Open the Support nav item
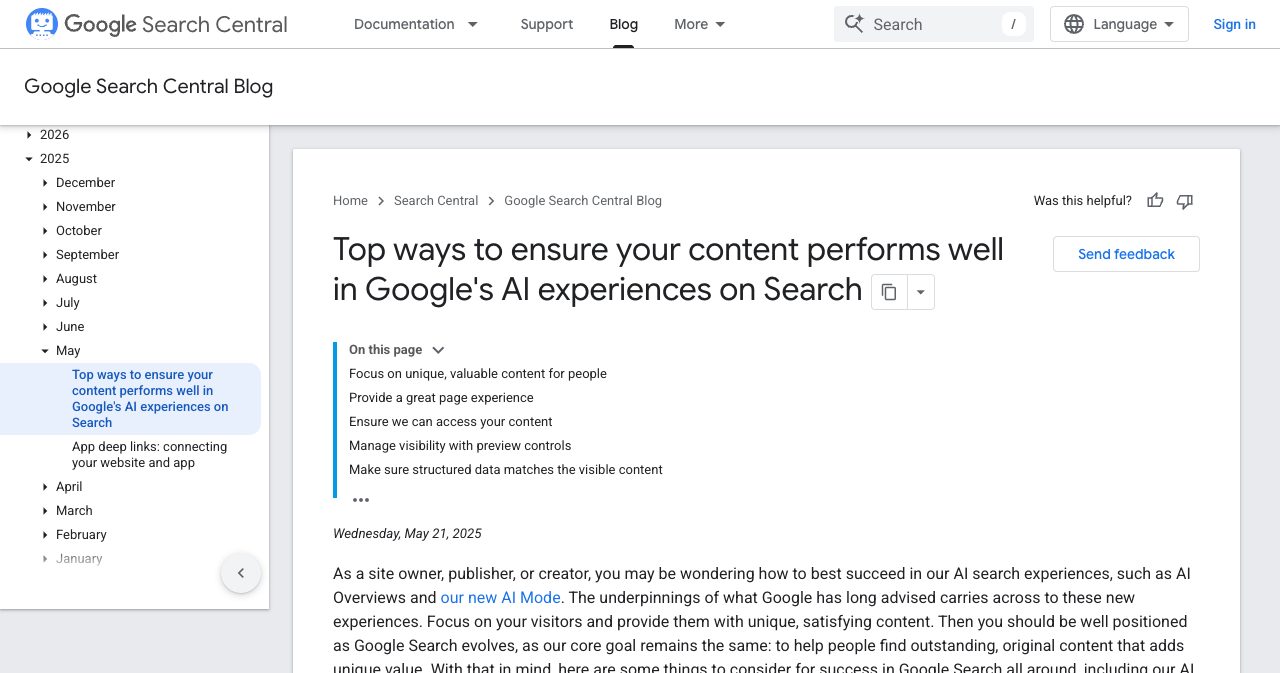1280x673 pixels. click(547, 24)
